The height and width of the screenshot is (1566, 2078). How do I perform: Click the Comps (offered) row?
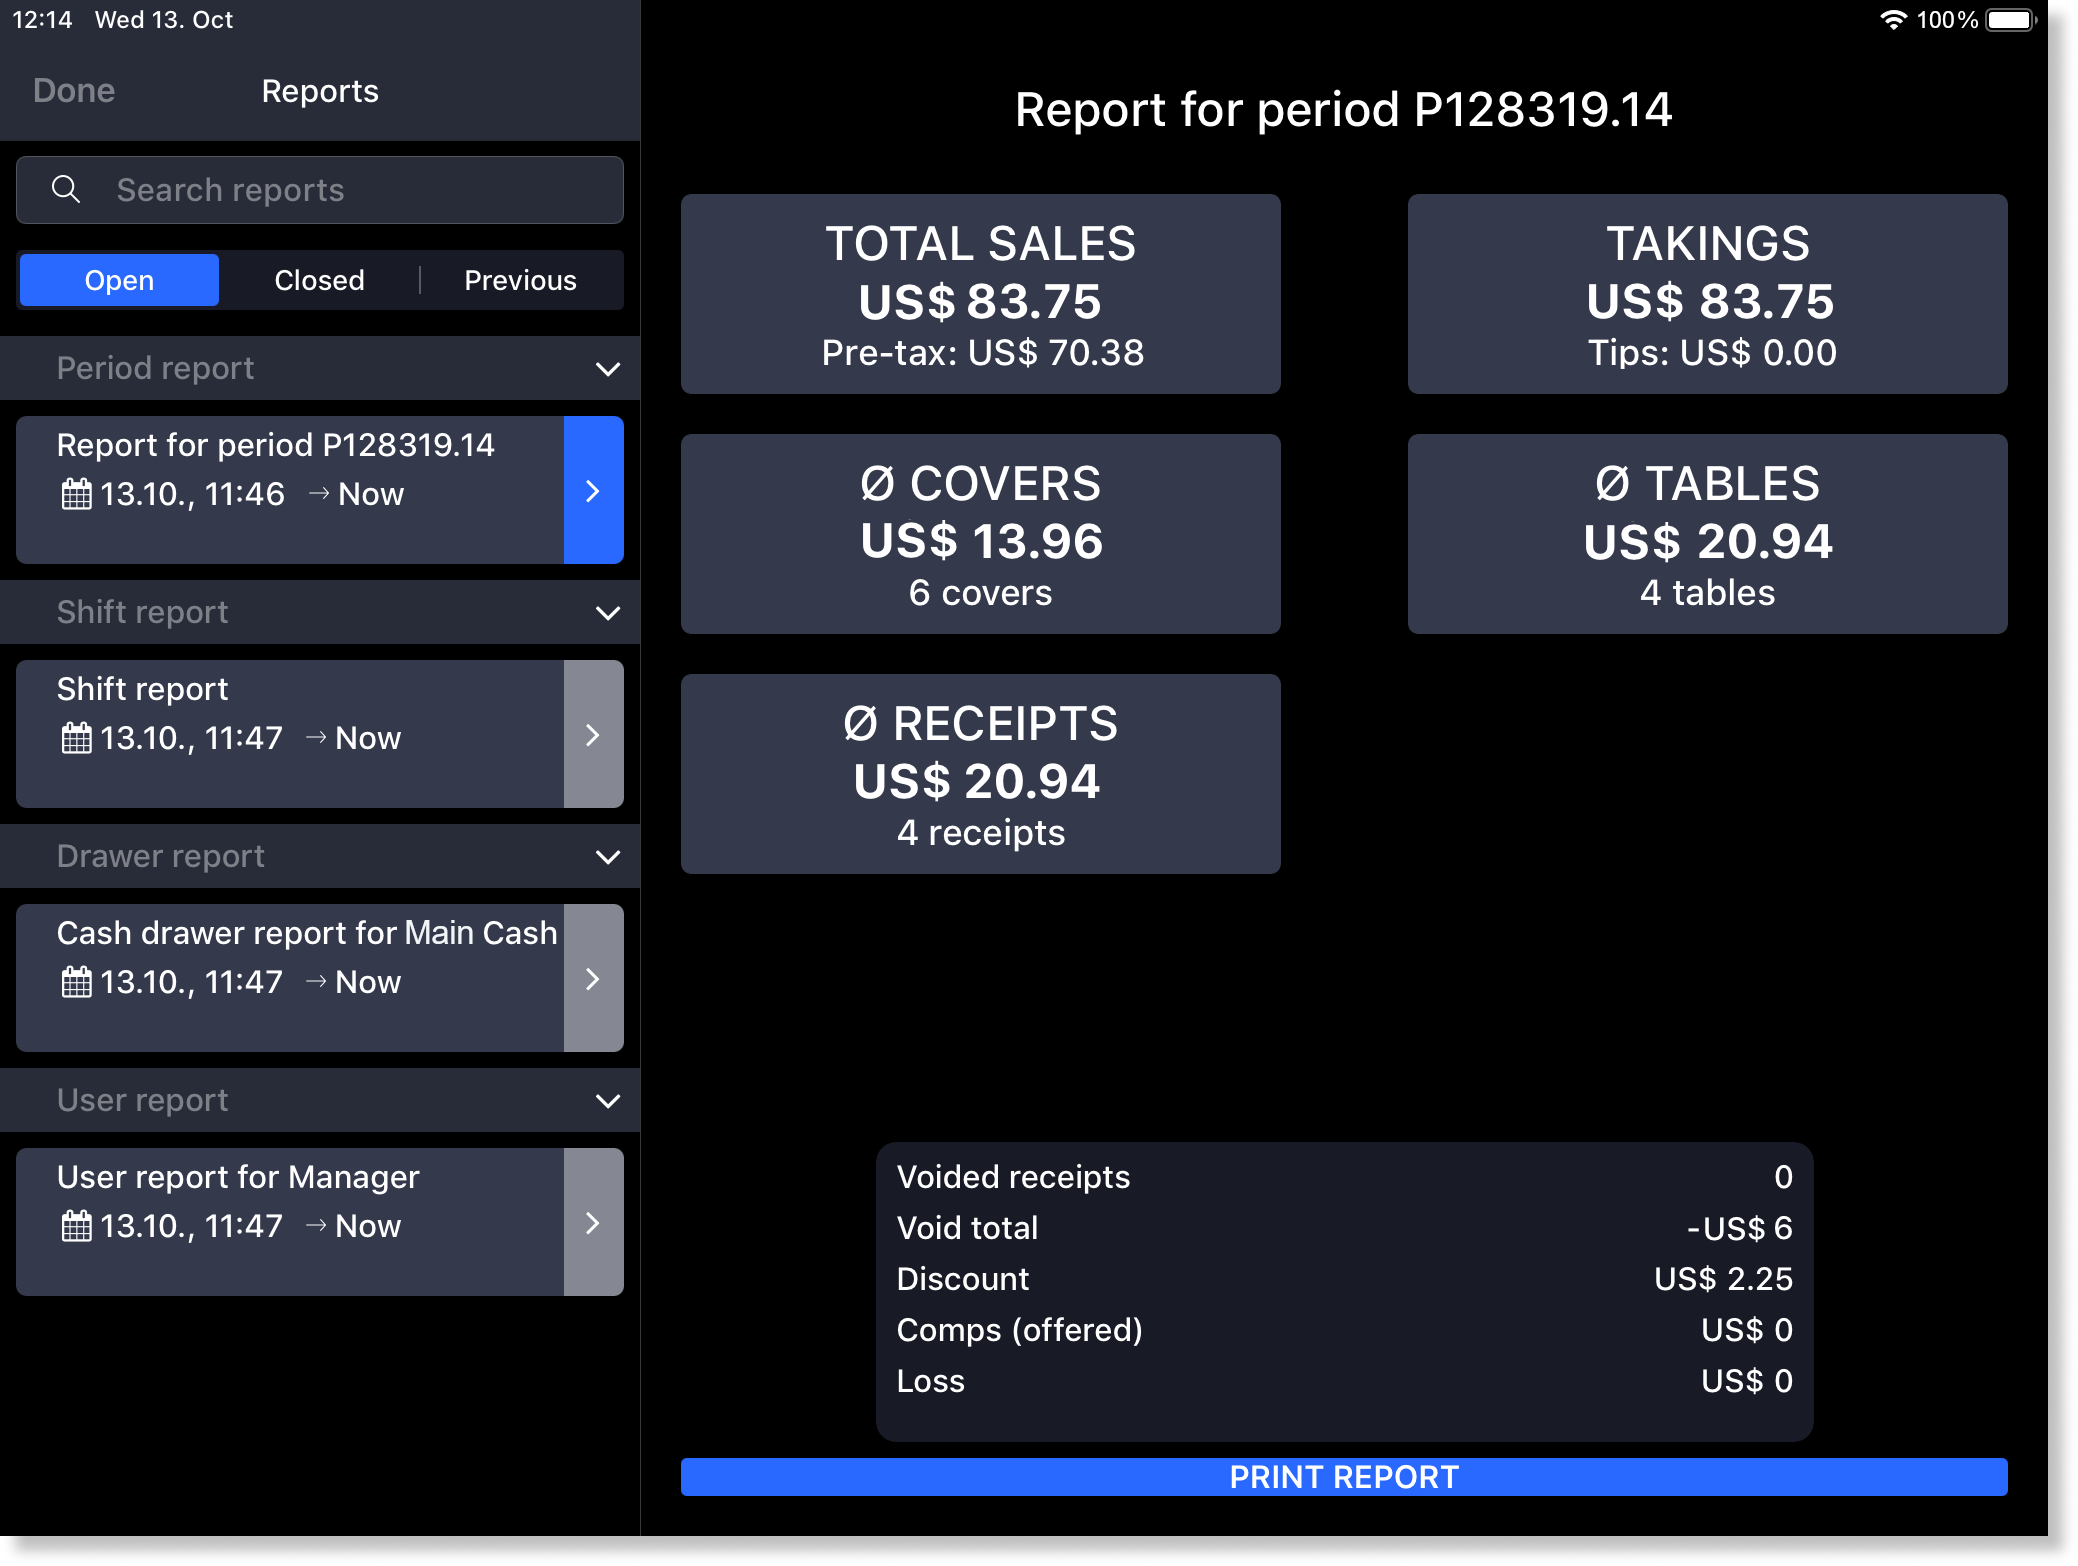[x=1344, y=1330]
